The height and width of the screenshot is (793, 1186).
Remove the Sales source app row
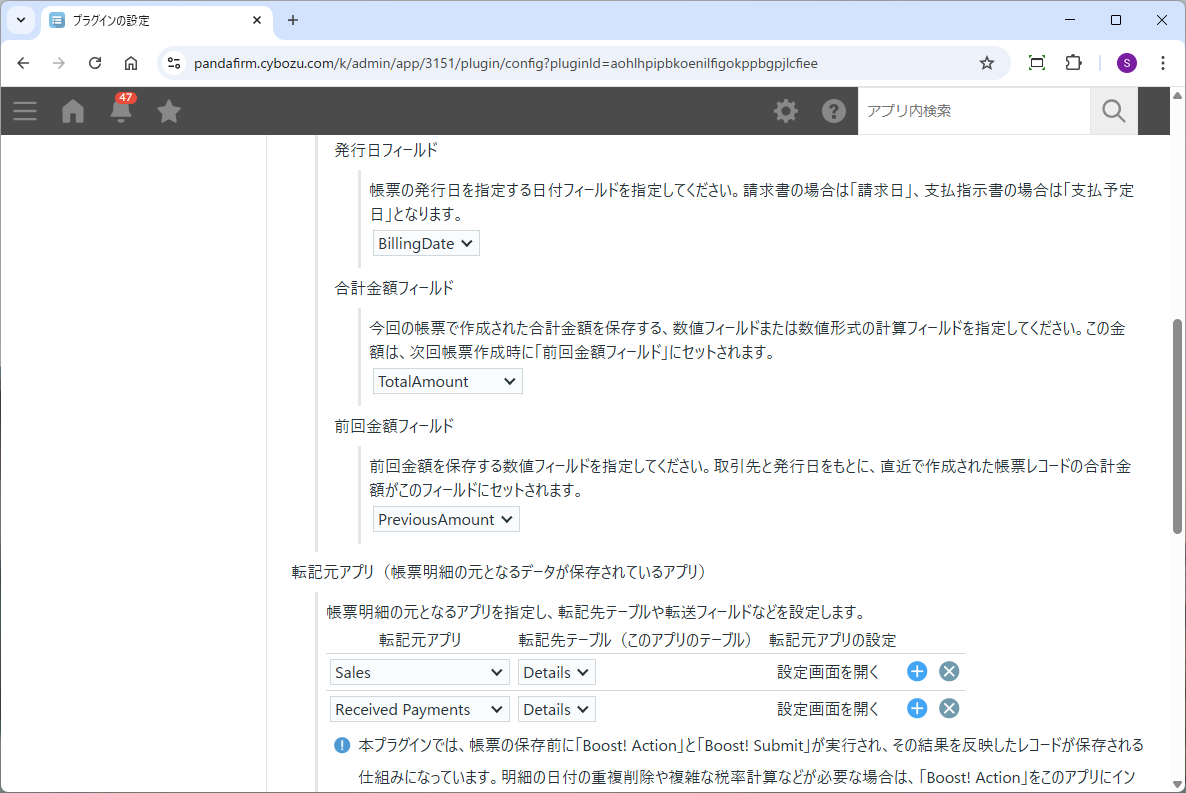(x=949, y=672)
